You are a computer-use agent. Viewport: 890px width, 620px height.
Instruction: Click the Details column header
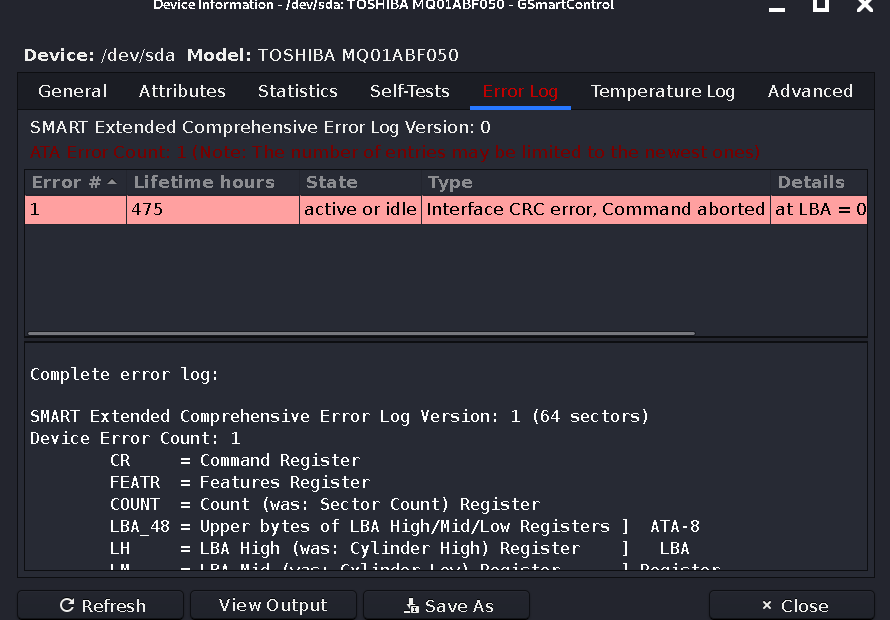coord(811,182)
